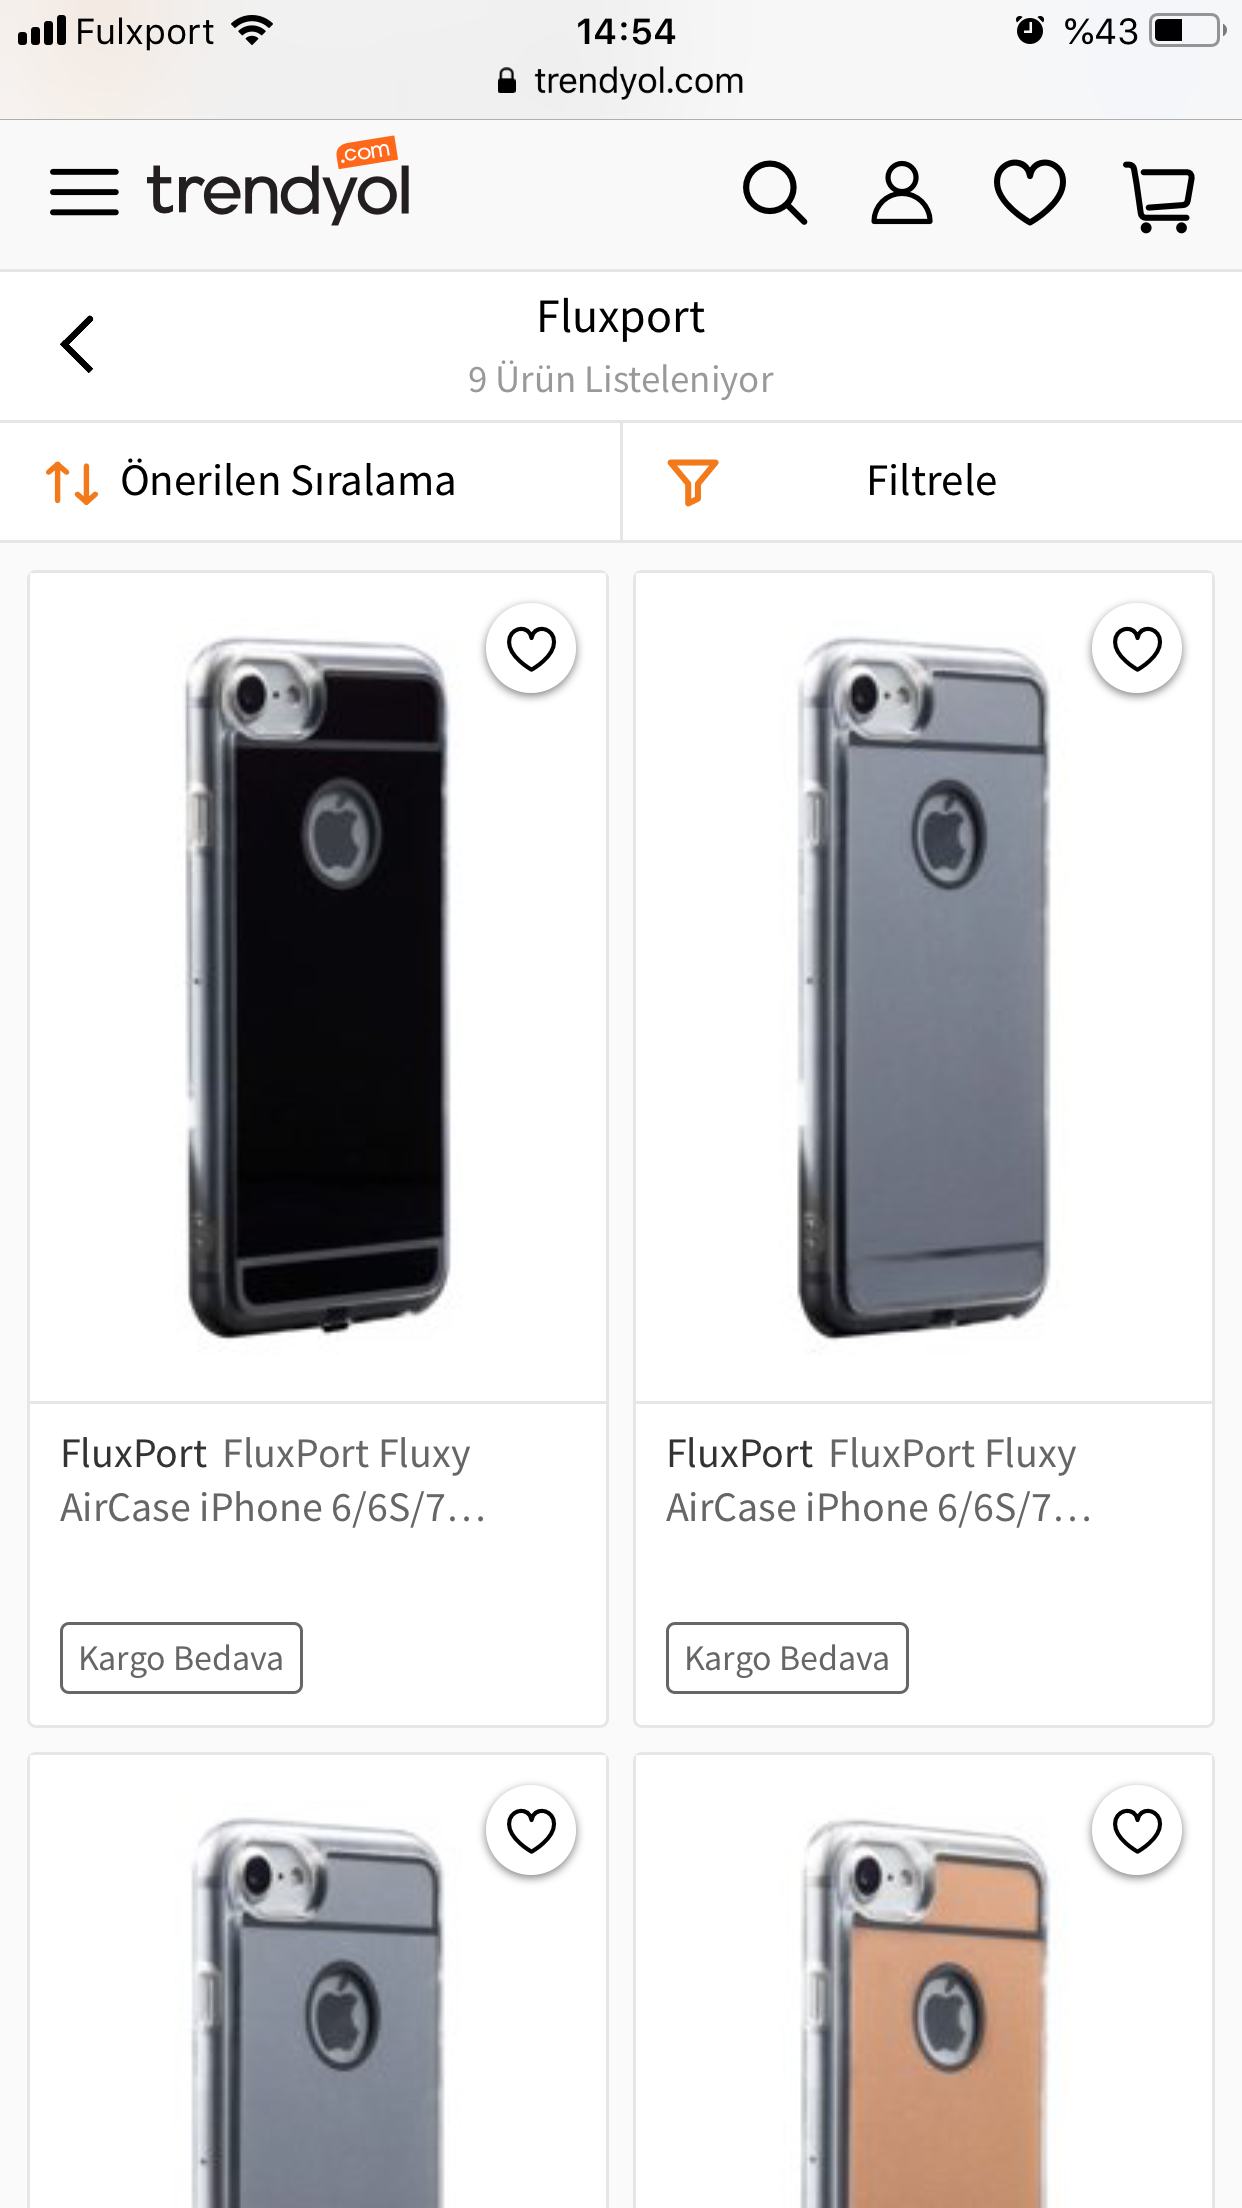The width and height of the screenshot is (1242, 2208).
Task: Favorite the rose gold case product
Action: coord(1137,1830)
